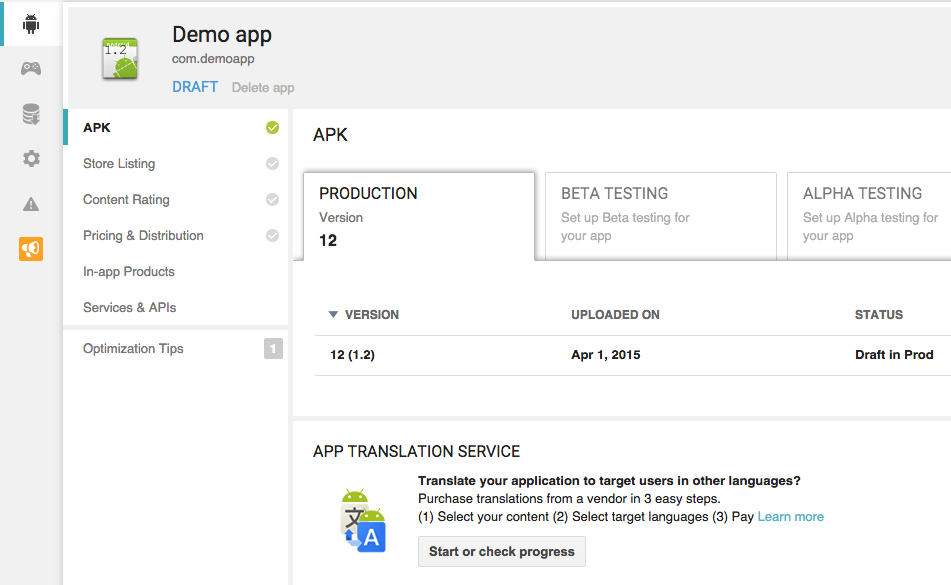Click the Store Listing completion checkmark

pyautogui.click(x=272, y=164)
